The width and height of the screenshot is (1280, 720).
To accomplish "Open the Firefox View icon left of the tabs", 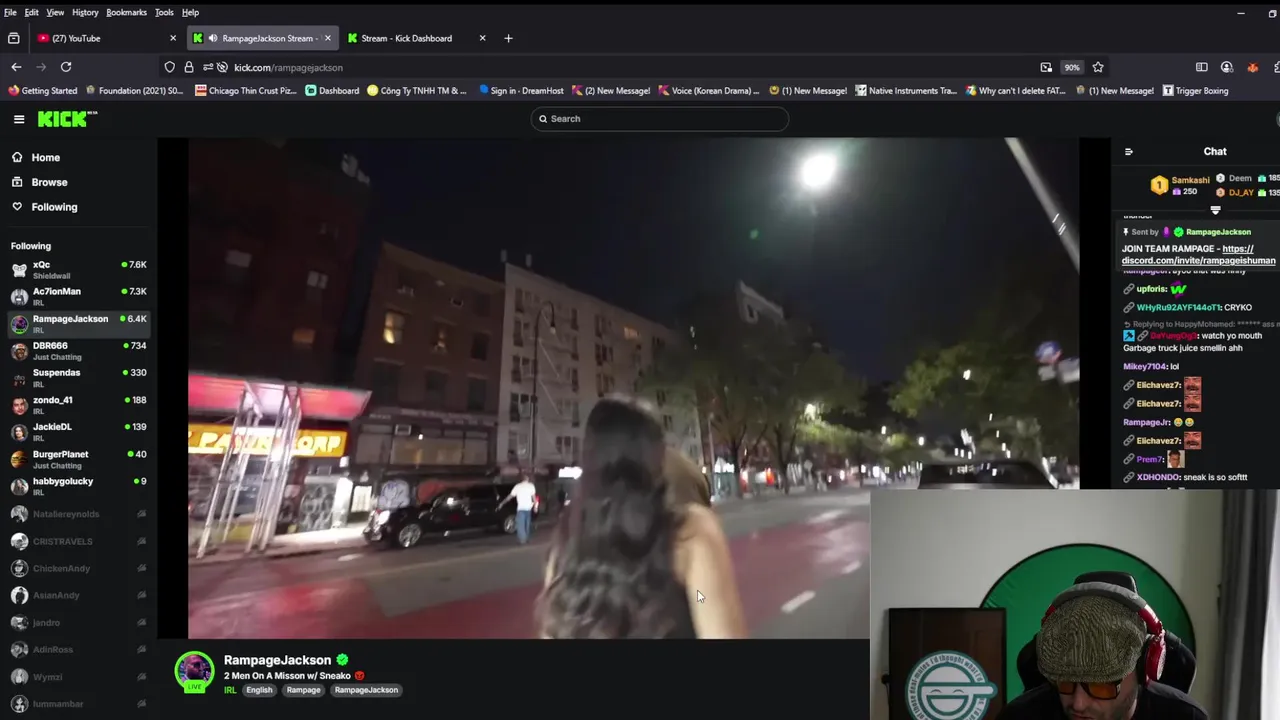I will [x=13, y=38].
